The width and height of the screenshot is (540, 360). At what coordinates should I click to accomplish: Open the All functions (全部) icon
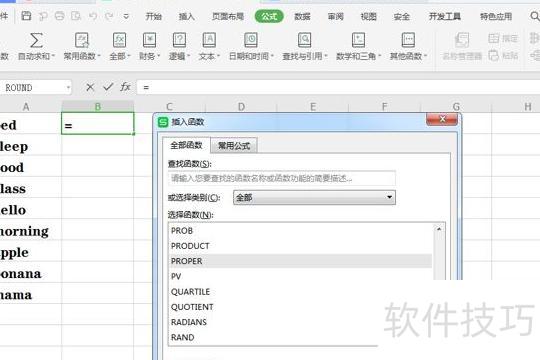(120, 40)
